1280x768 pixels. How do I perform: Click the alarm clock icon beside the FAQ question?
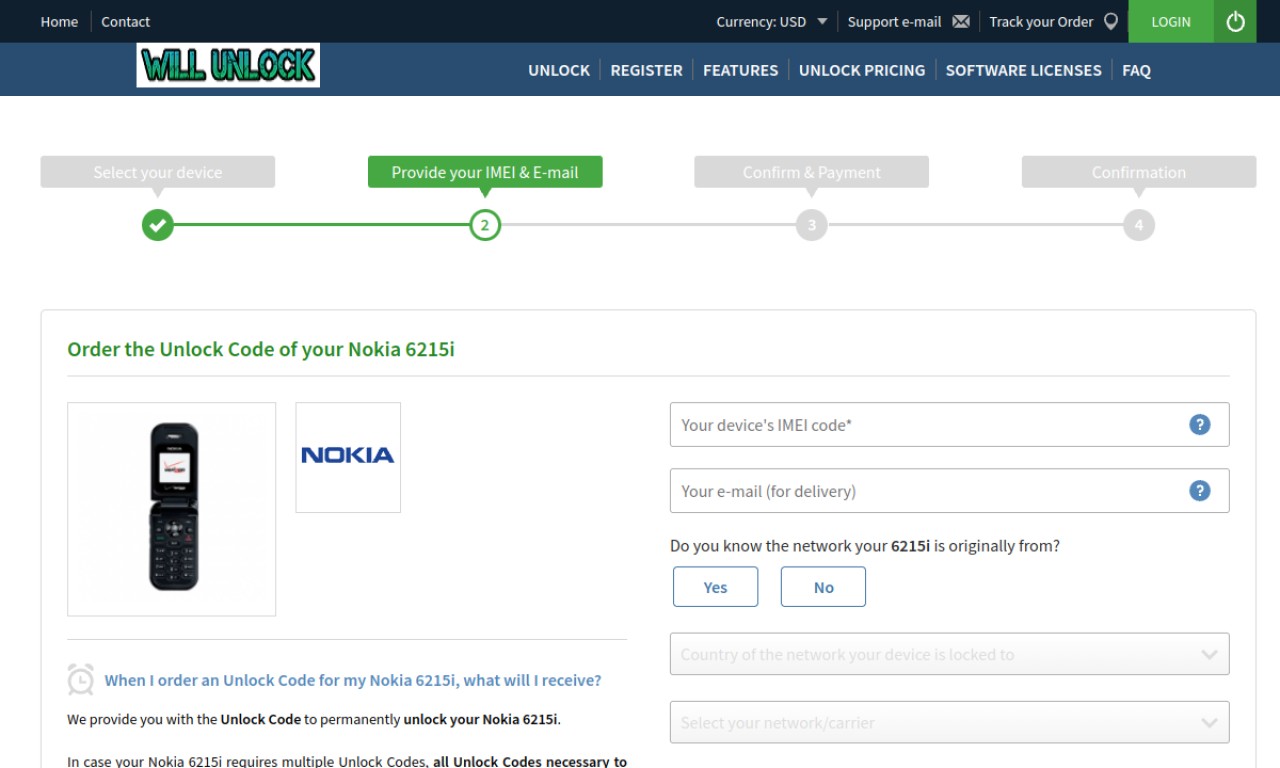81,680
